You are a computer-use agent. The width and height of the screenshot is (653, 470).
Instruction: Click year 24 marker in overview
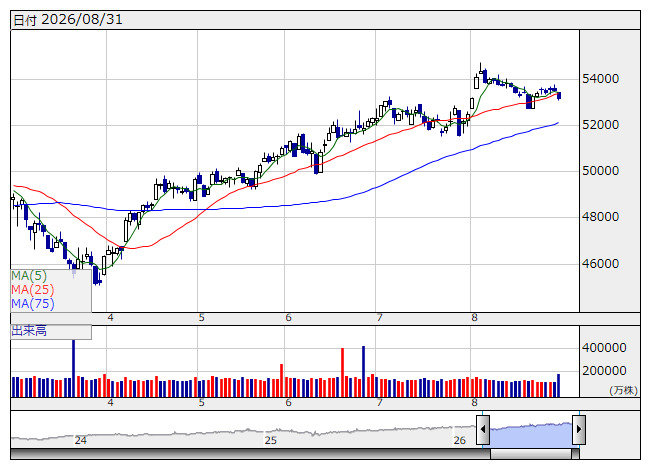[81, 440]
